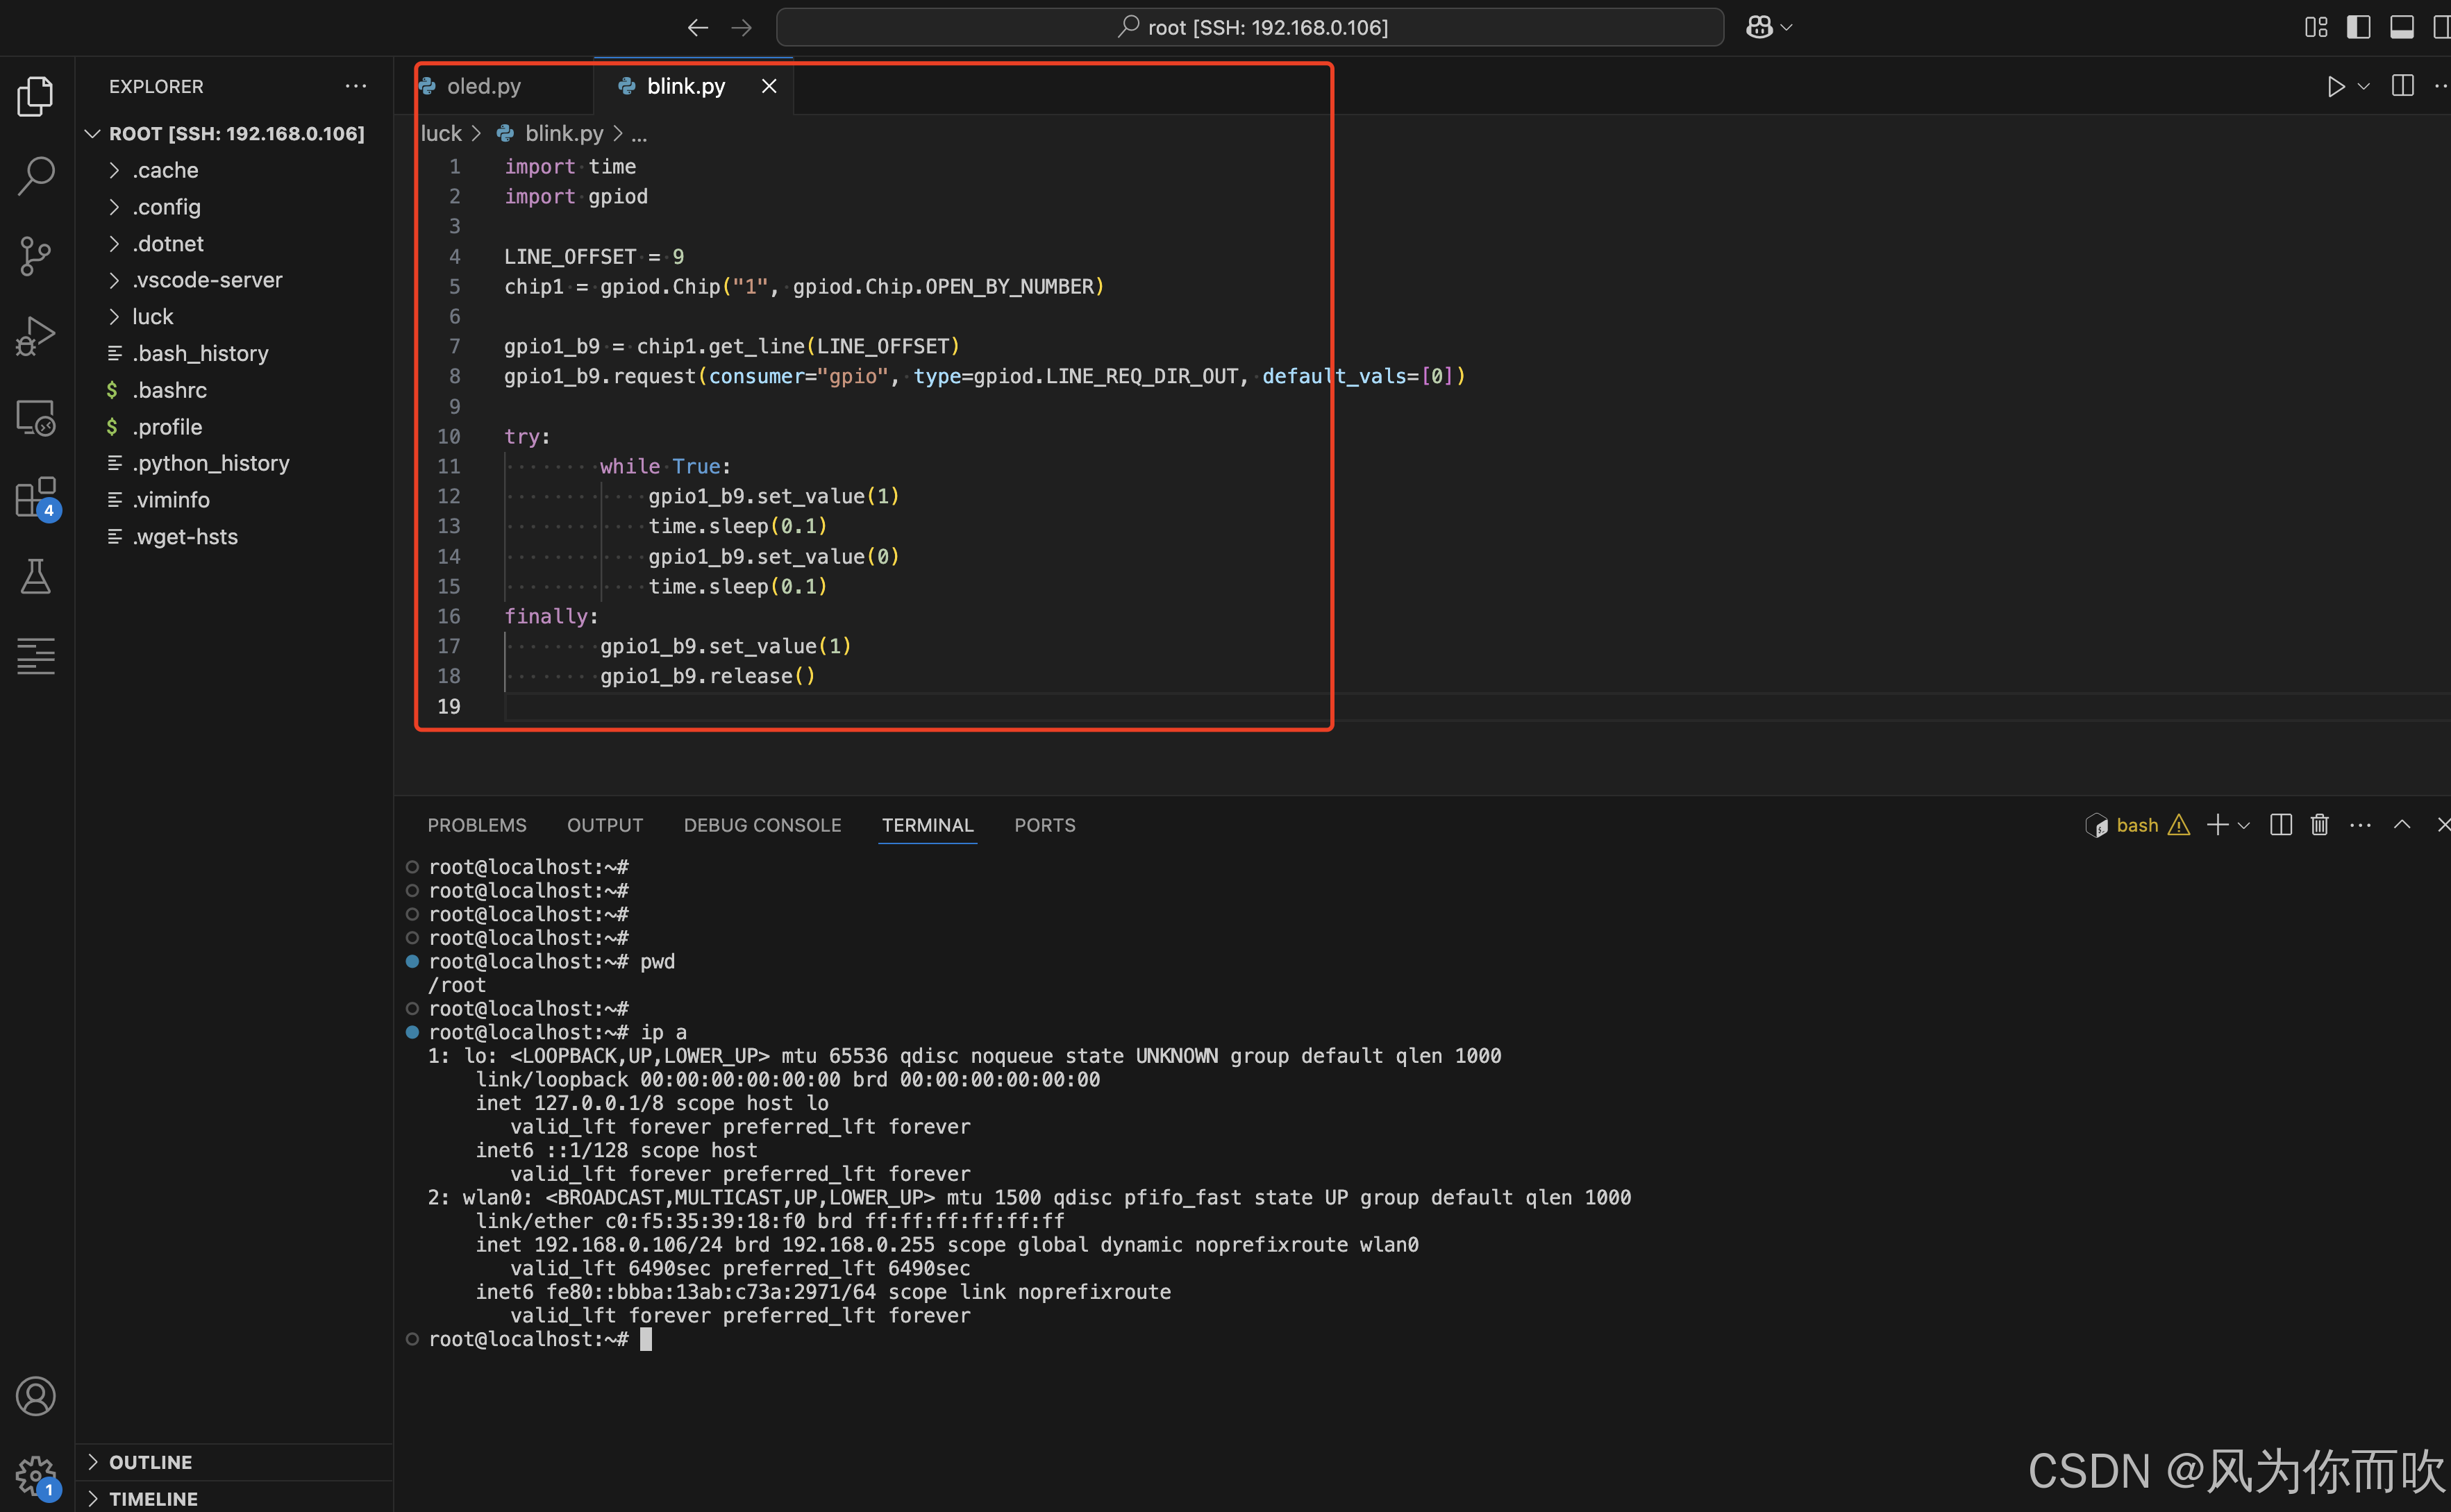The height and width of the screenshot is (1512, 2451).
Task: Open the Search view in activity bar
Action: coord(36,175)
